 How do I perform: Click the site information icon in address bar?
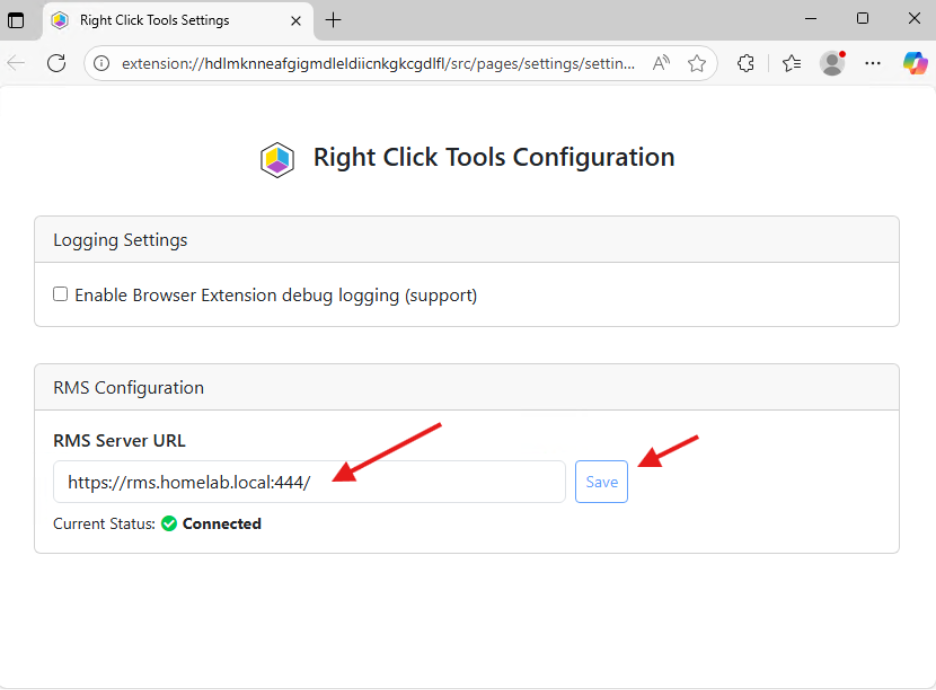point(100,62)
